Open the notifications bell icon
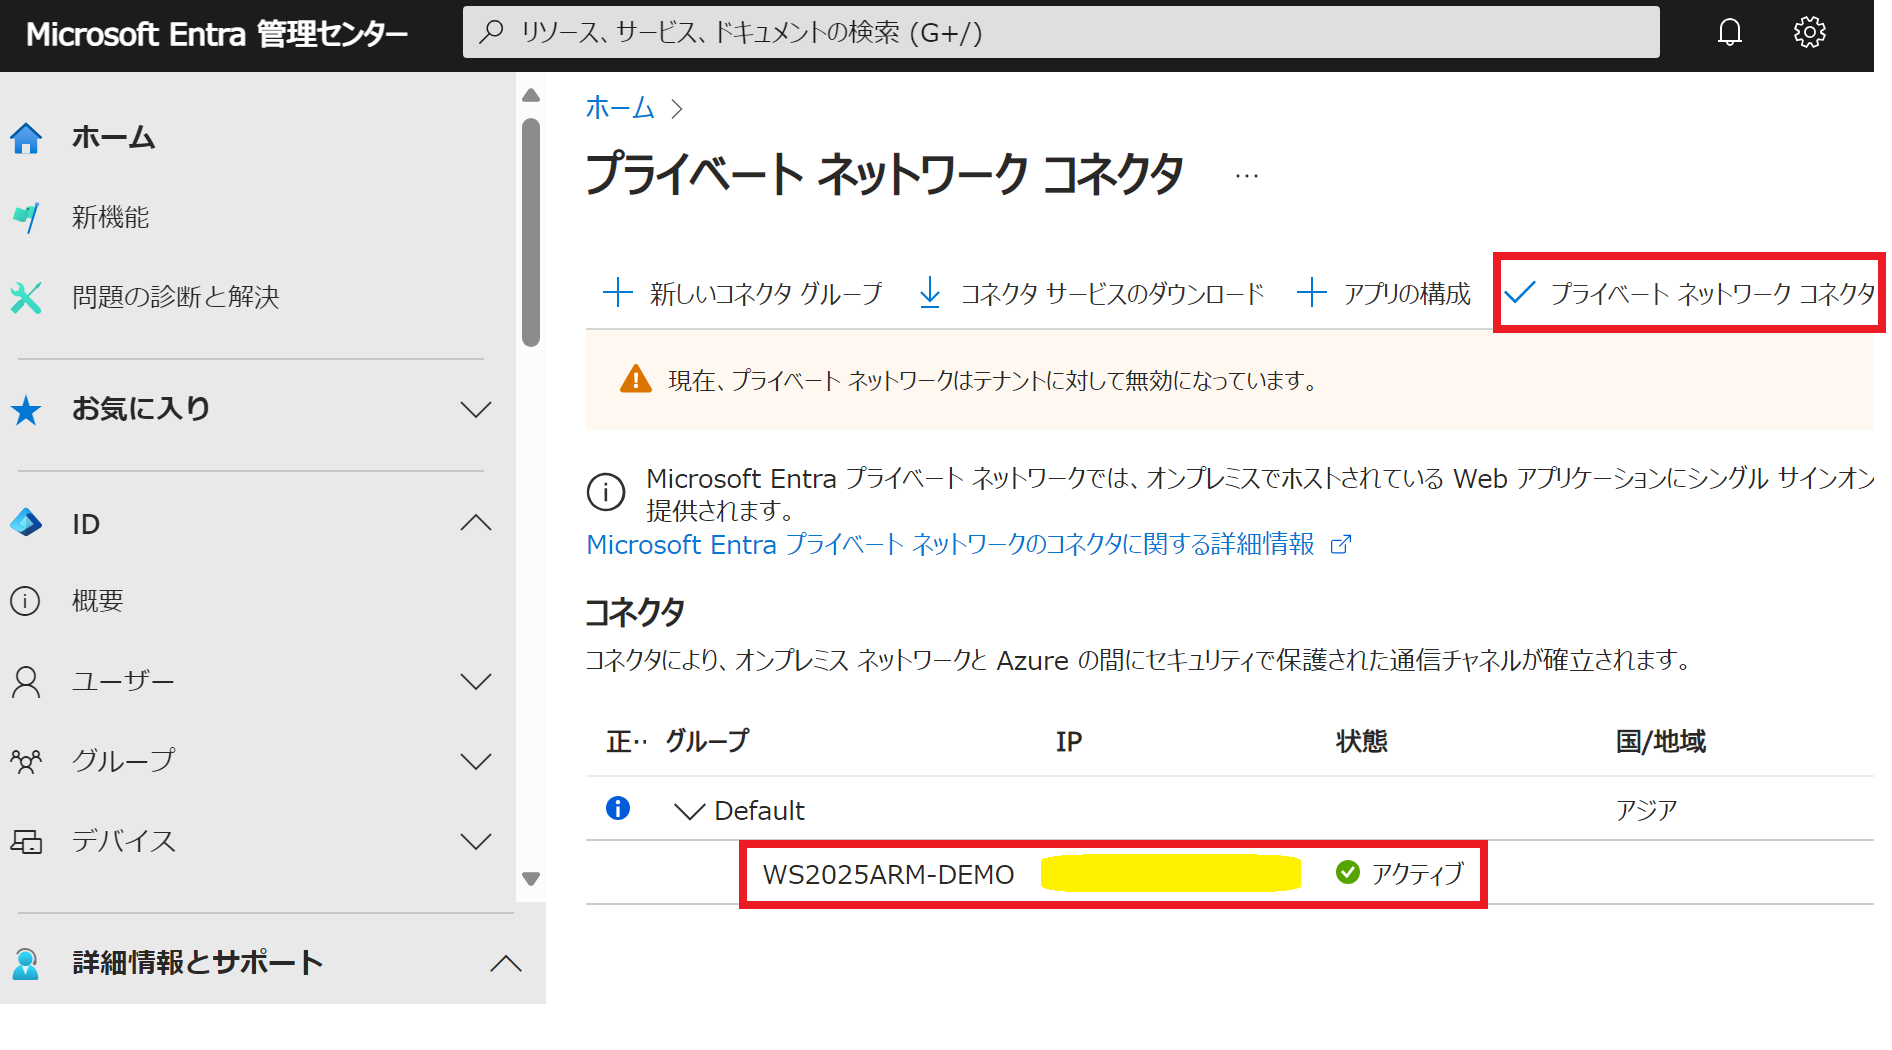This screenshot has width=1892, height=1050. tap(1730, 33)
